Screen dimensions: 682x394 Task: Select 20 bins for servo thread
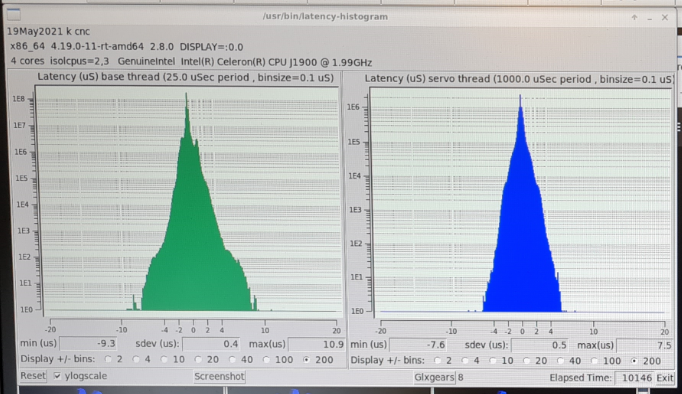527,361
